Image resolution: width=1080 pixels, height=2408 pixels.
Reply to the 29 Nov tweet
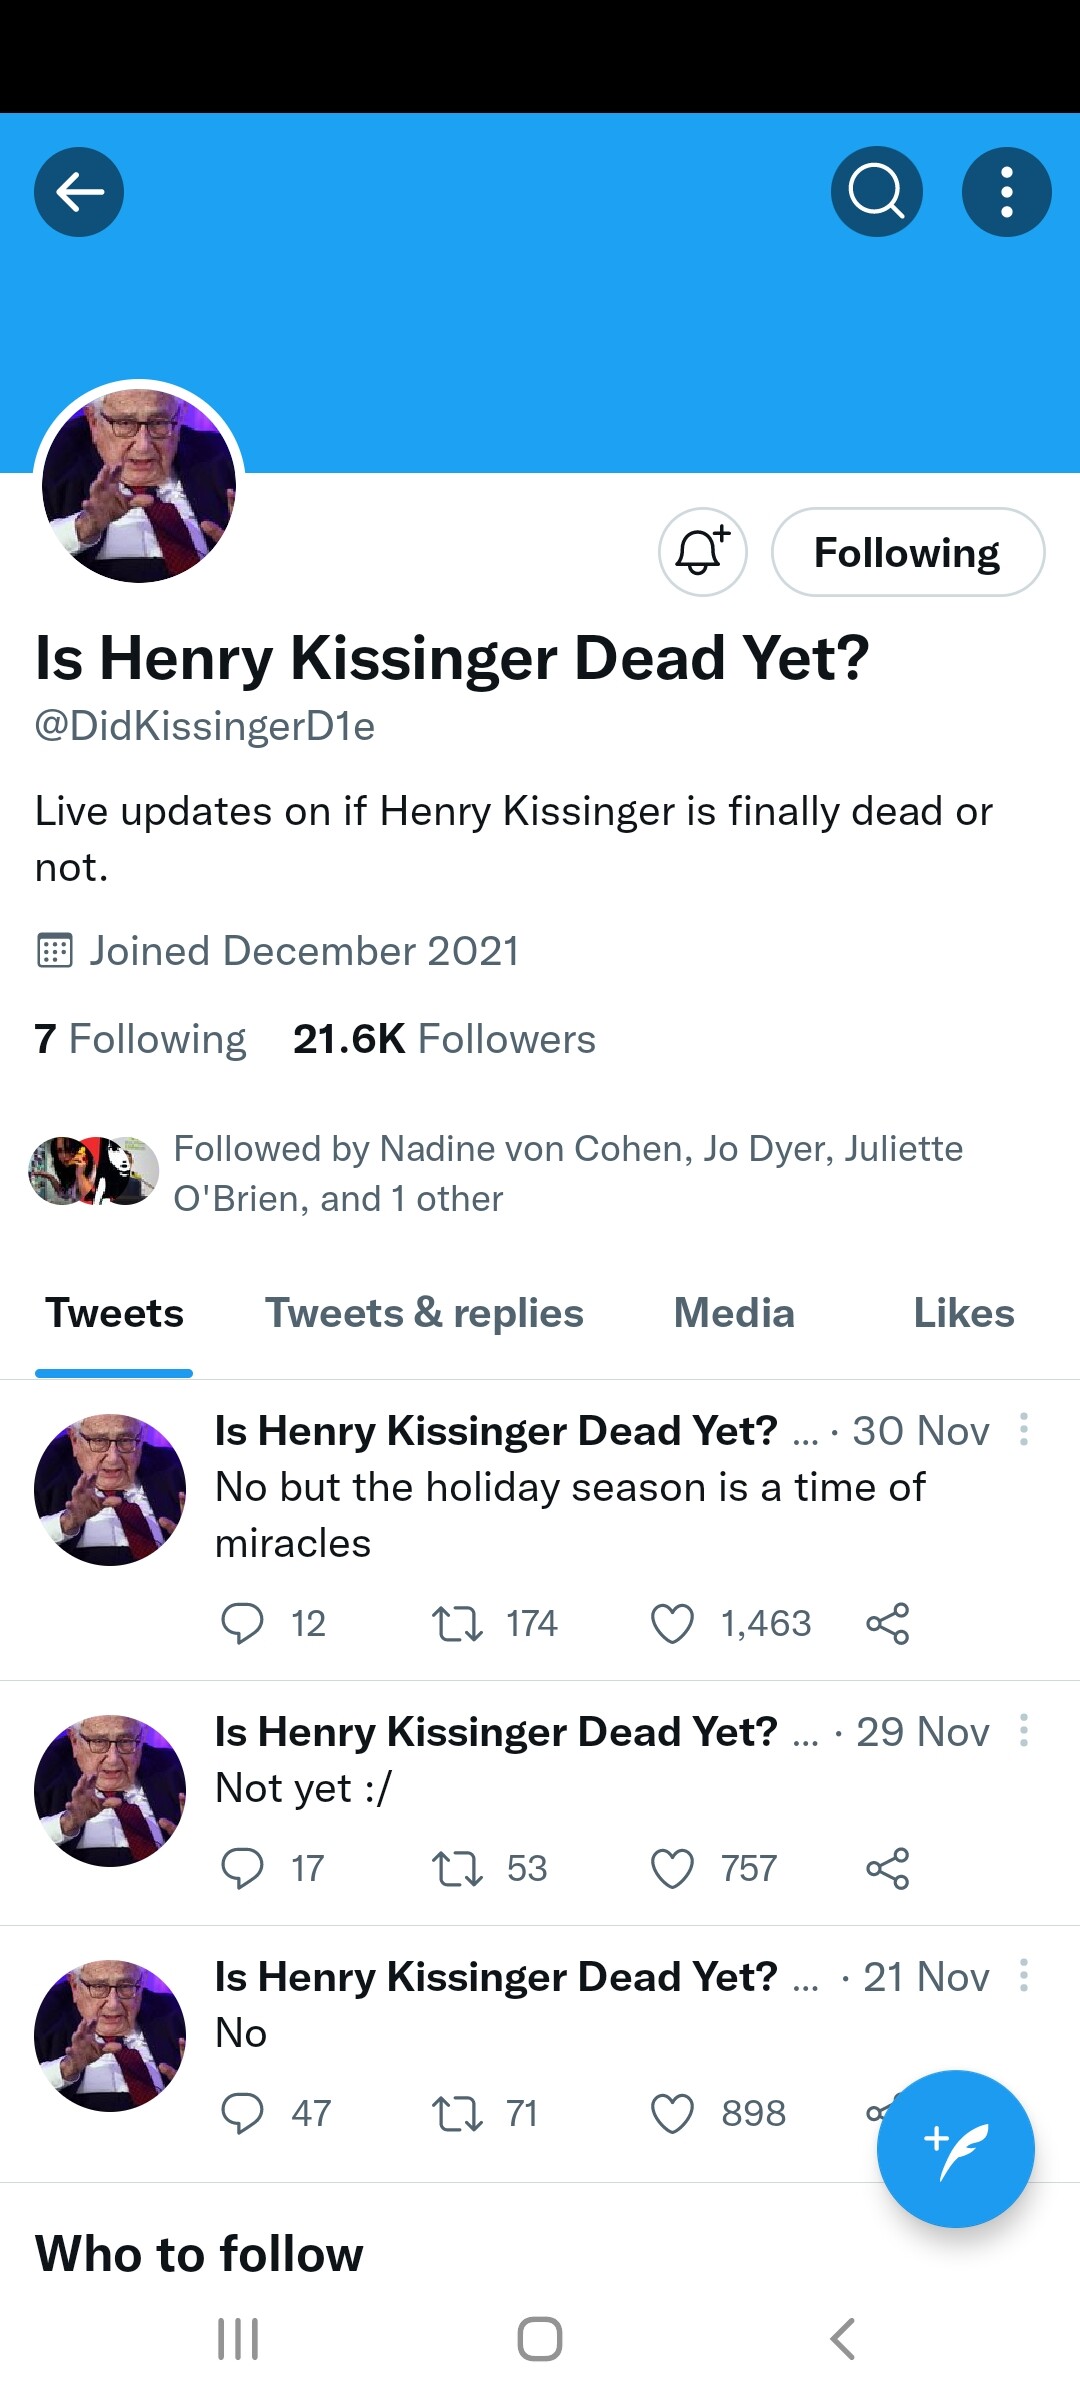(x=242, y=1868)
